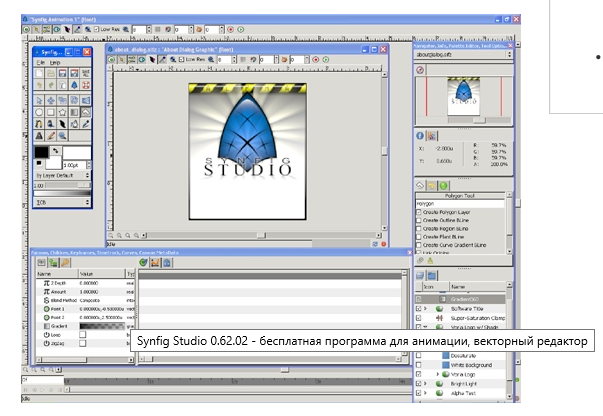Select the Star tool
This screenshot has height=416, width=603.
point(62,112)
